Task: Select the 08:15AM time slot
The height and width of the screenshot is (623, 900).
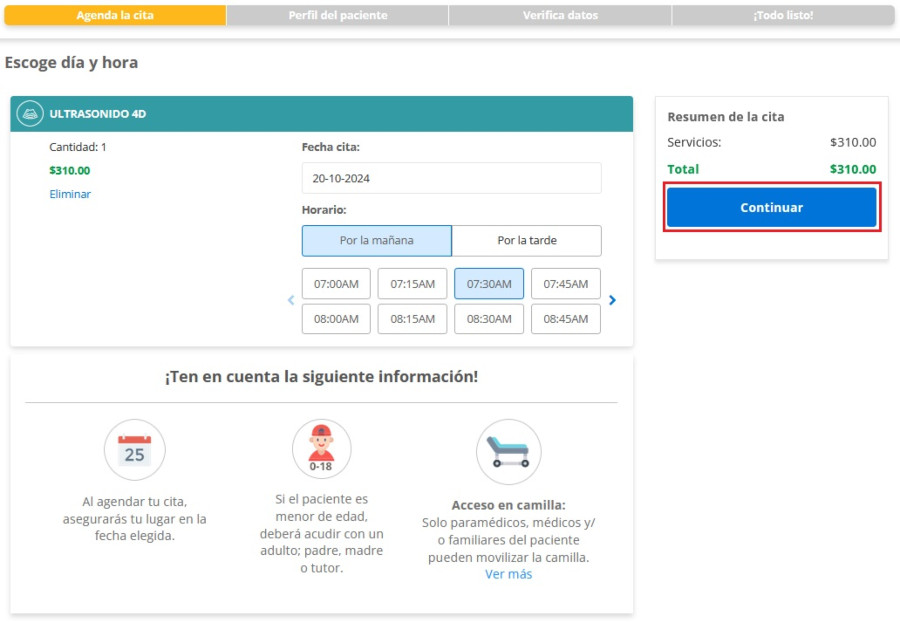Action: (x=412, y=319)
